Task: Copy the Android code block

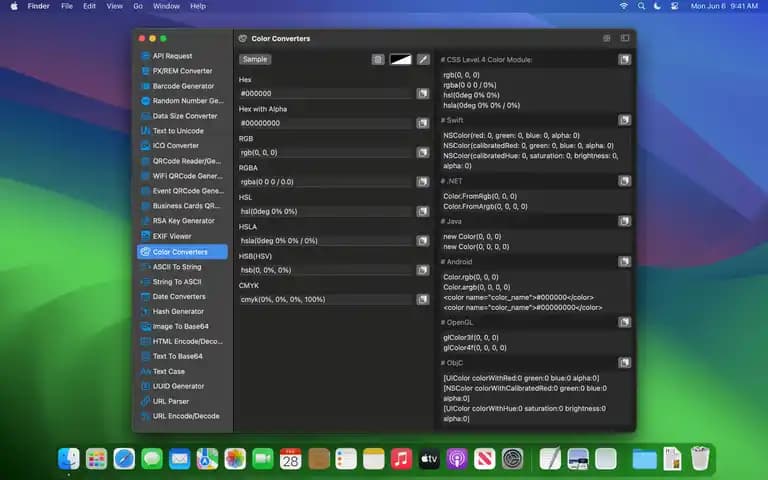Action: click(x=624, y=262)
